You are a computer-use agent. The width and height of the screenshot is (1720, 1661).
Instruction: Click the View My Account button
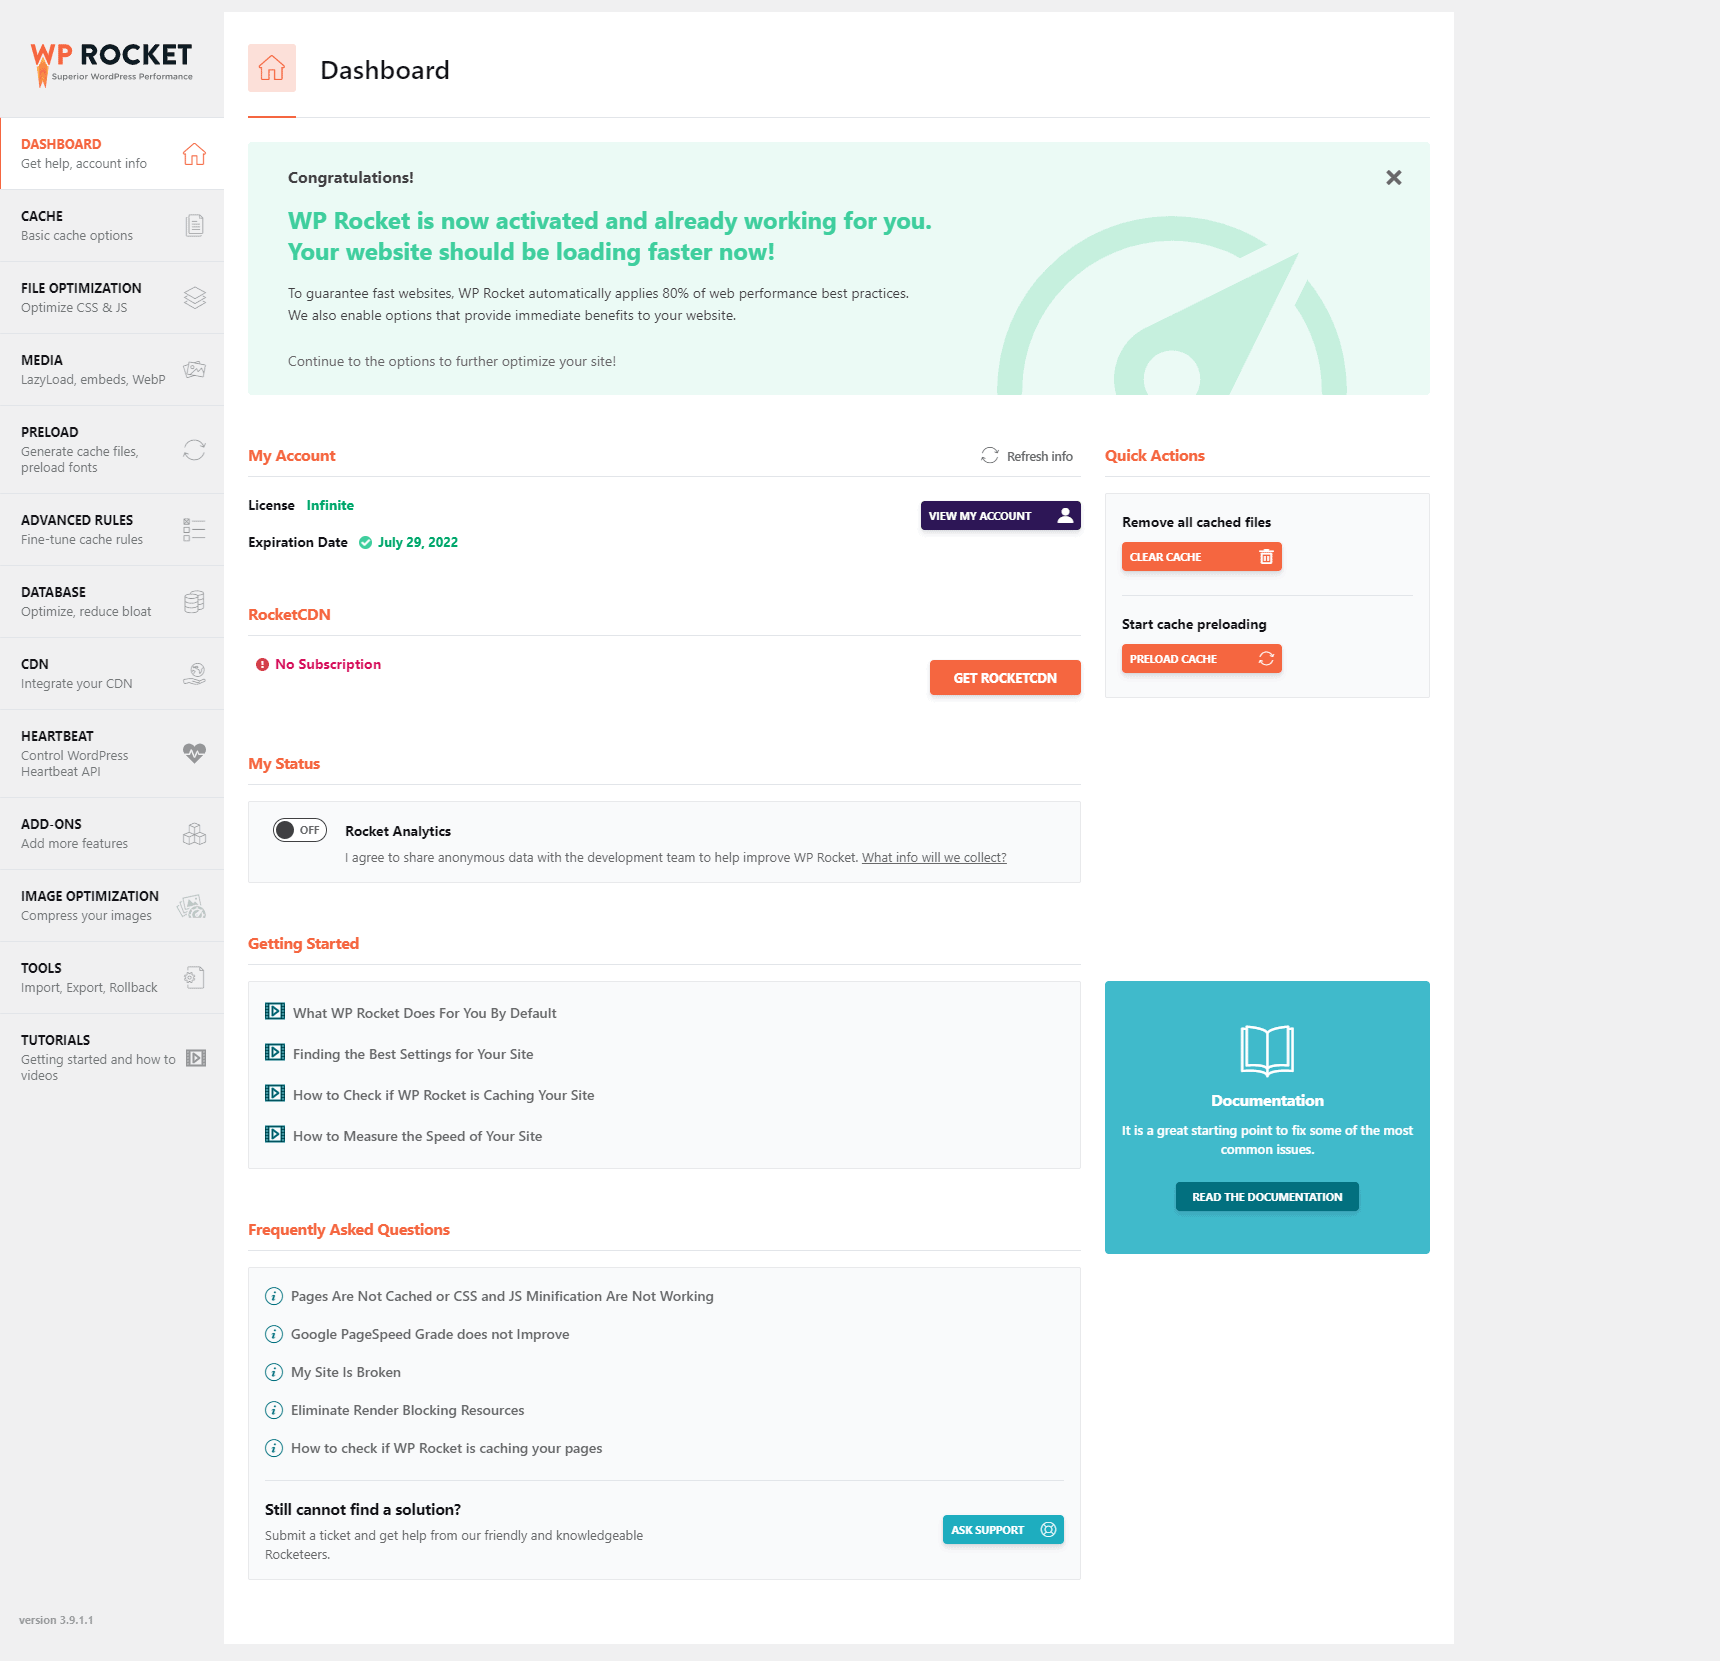(x=1000, y=516)
